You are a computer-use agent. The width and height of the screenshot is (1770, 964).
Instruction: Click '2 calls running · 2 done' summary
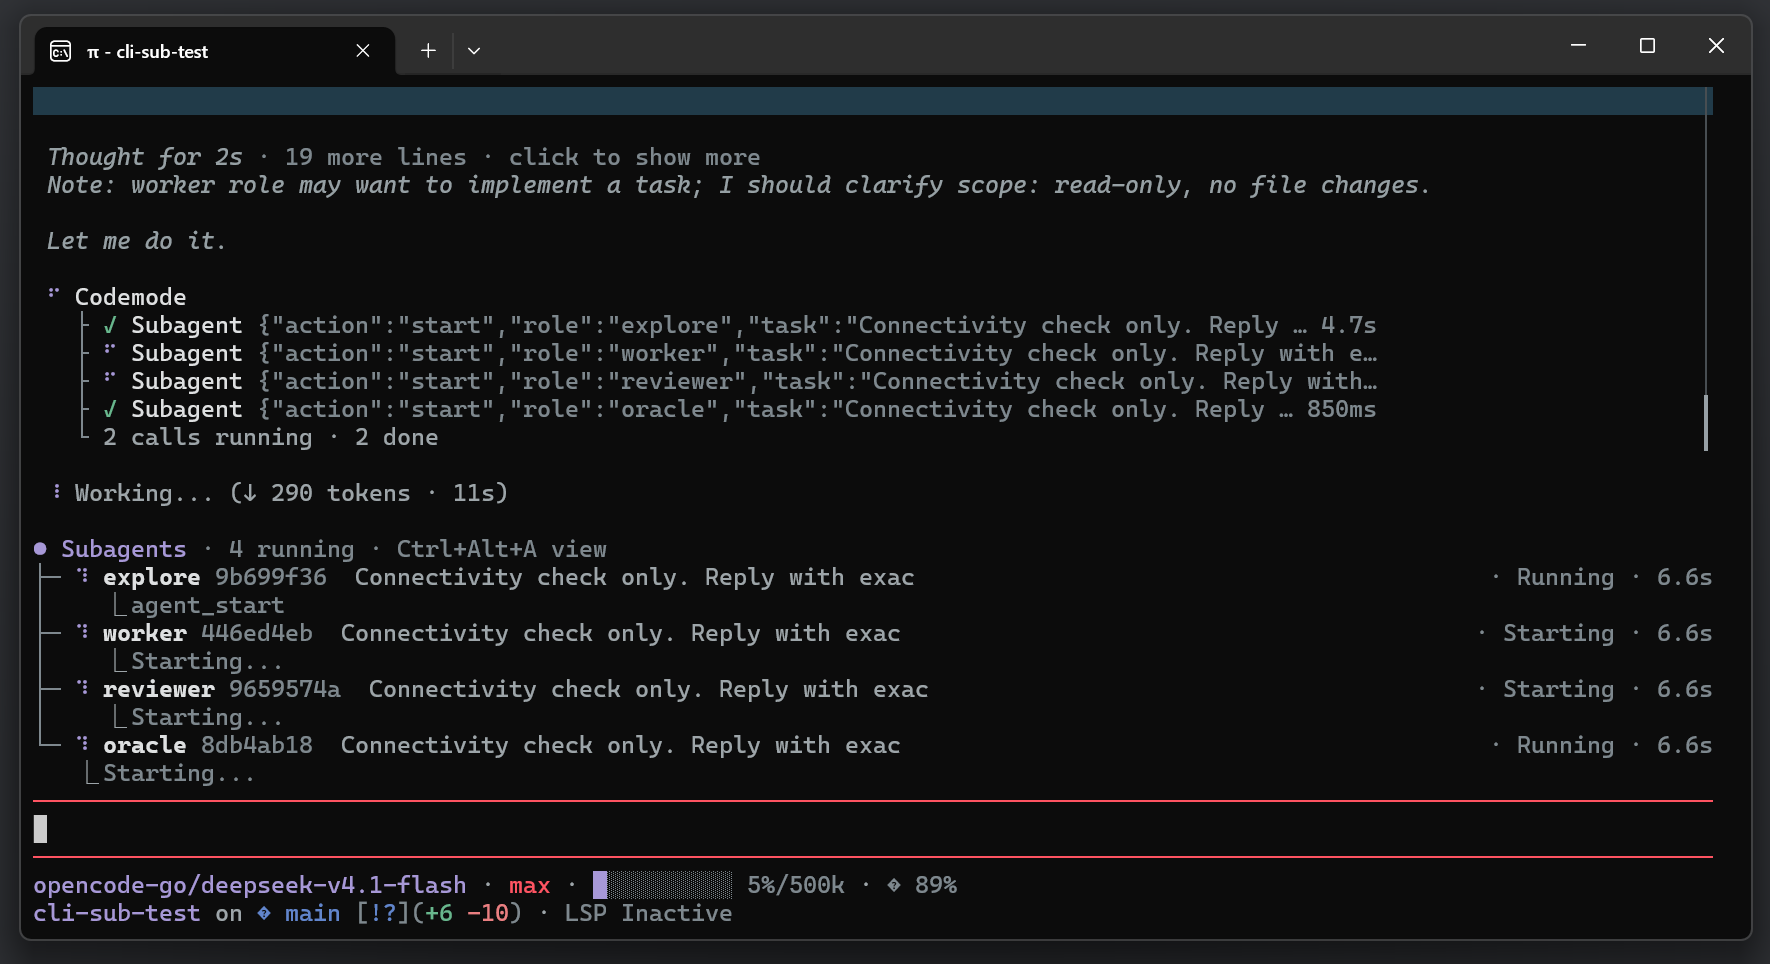[270, 437]
